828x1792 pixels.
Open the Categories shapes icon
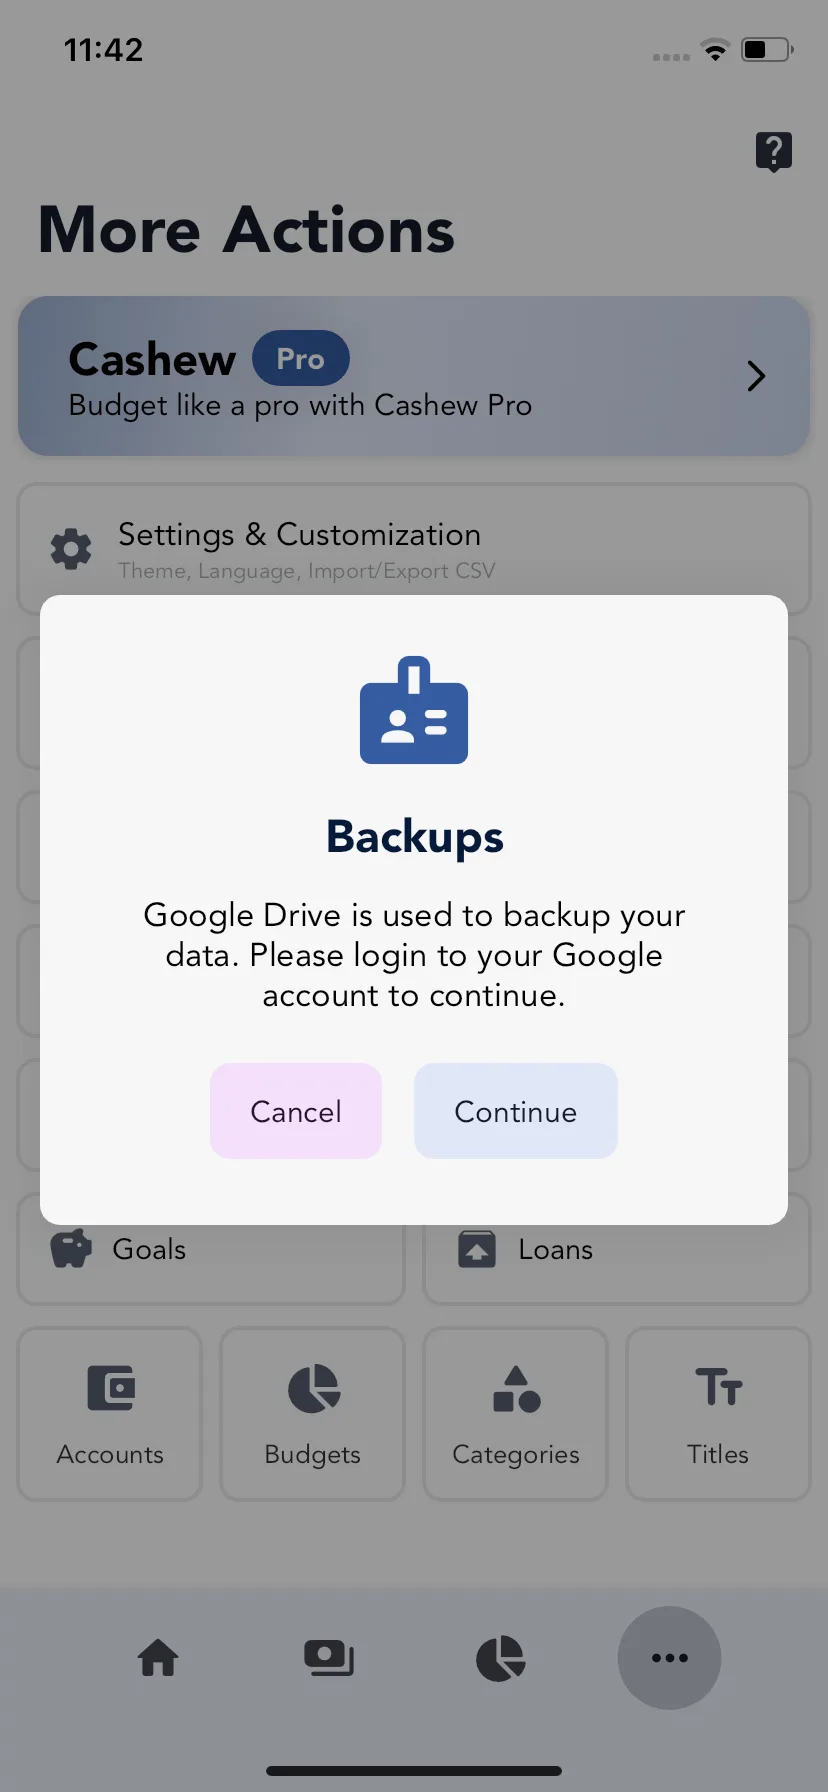tap(516, 1389)
